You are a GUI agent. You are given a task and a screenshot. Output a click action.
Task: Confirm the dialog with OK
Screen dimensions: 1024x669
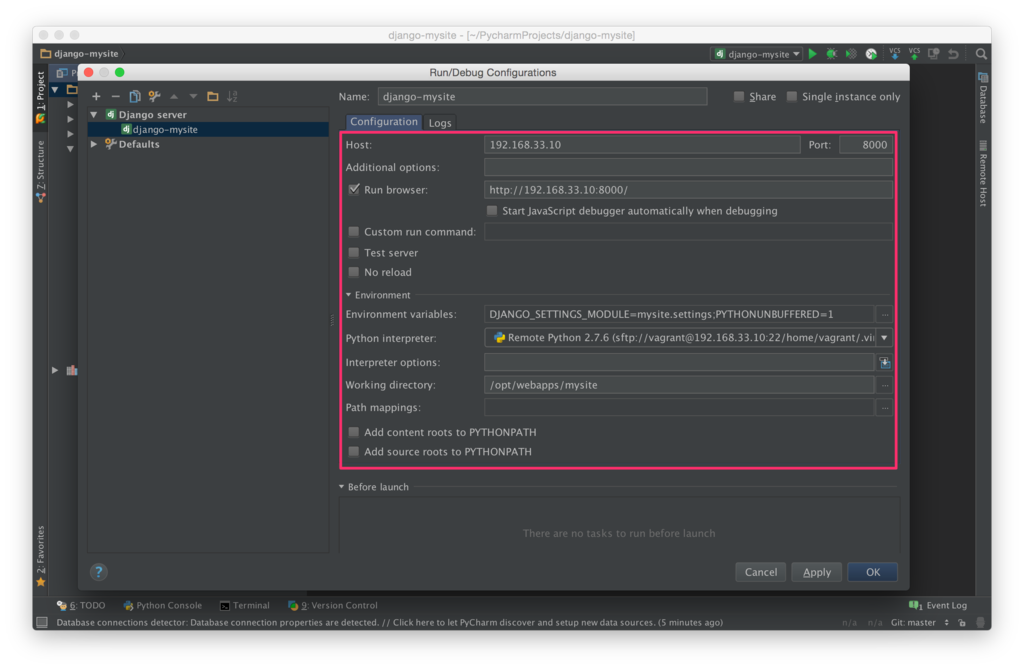872,572
